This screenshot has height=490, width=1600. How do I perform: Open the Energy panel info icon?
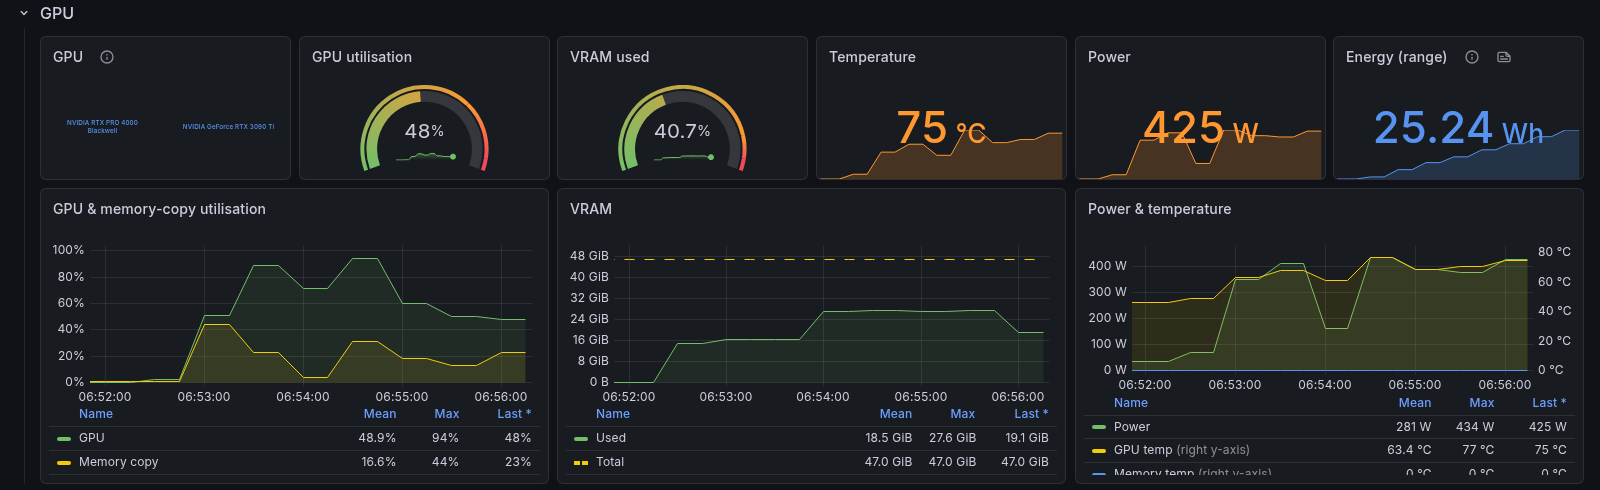coord(1472,57)
